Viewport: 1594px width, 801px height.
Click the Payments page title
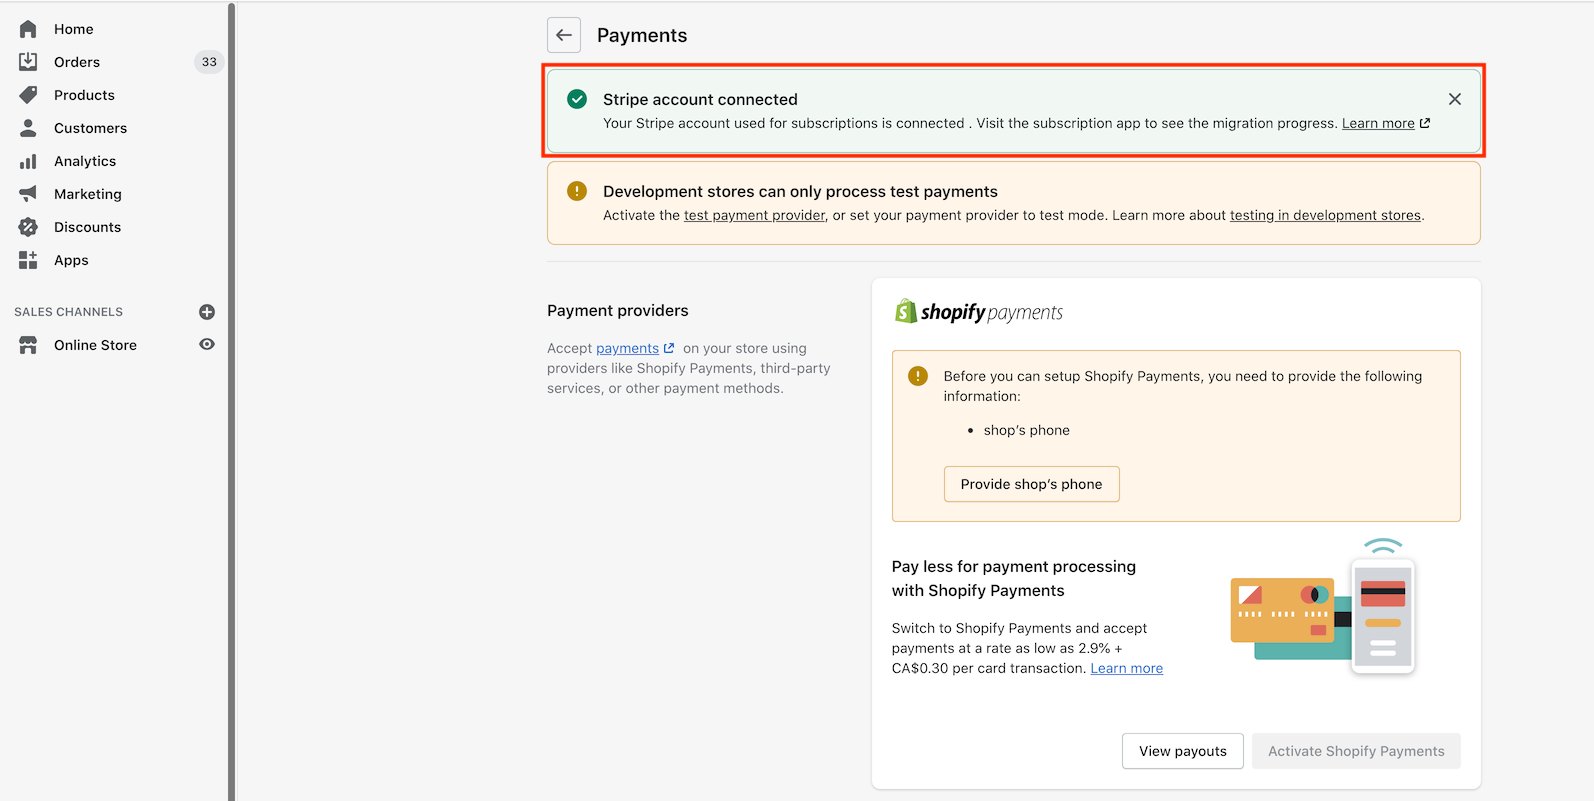[x=642, y=35]
